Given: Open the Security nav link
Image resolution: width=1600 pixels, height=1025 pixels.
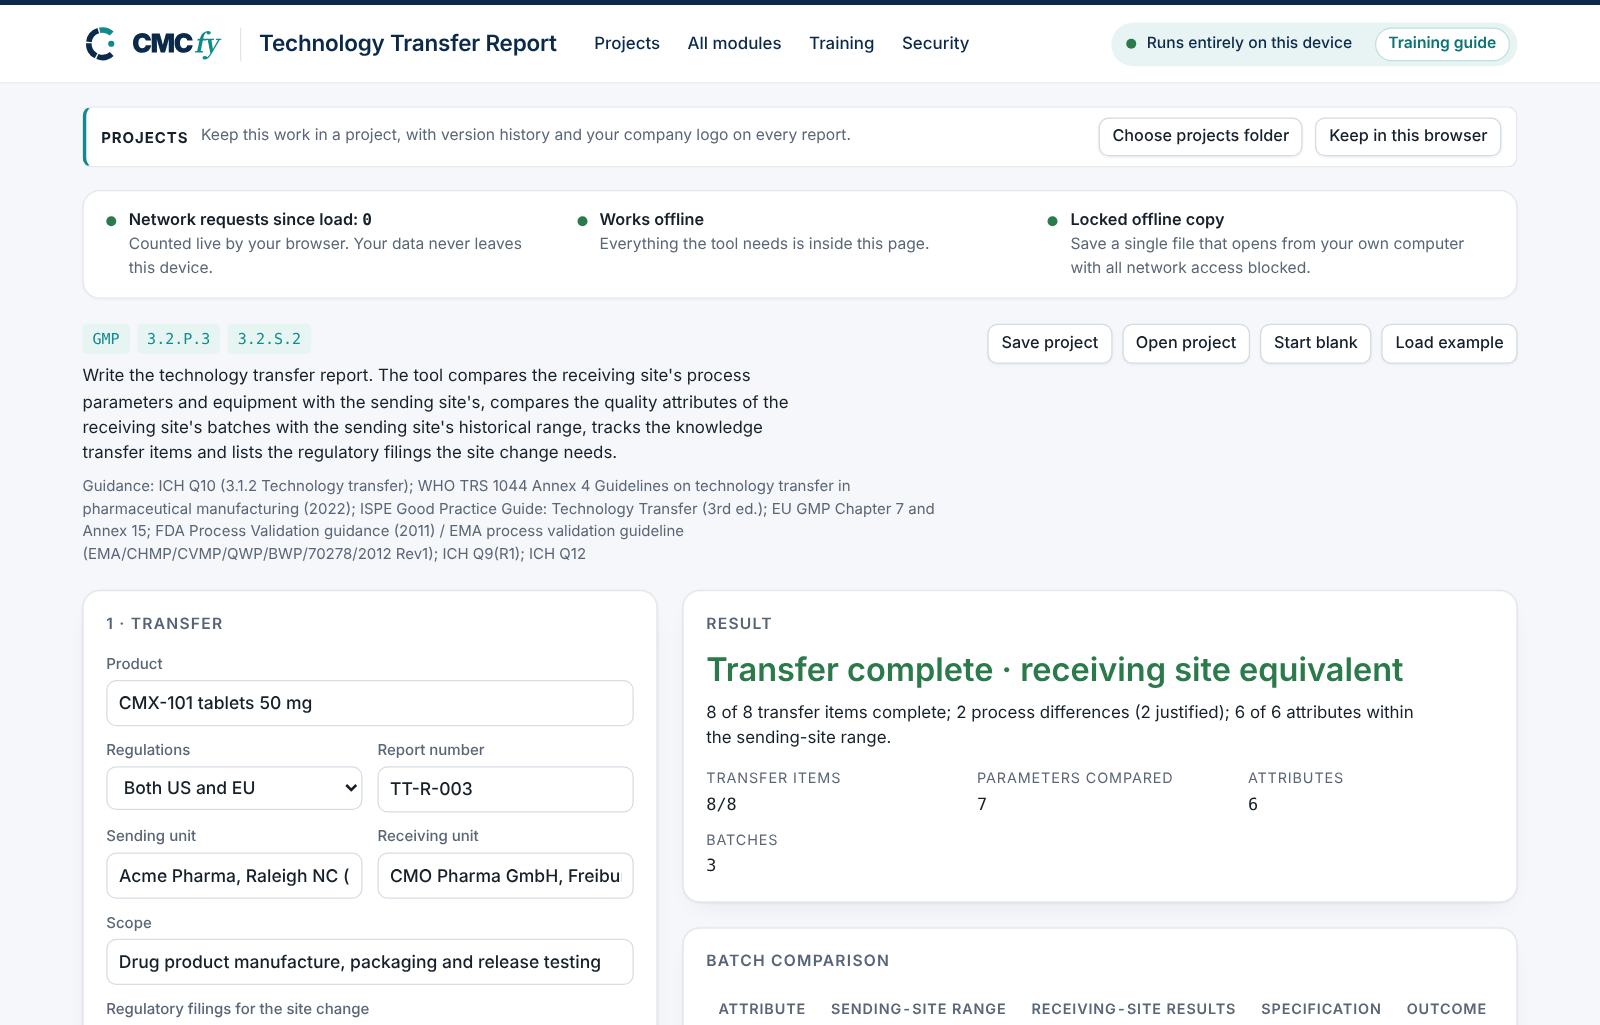Looking at the screenshot, I should point(935,44).
